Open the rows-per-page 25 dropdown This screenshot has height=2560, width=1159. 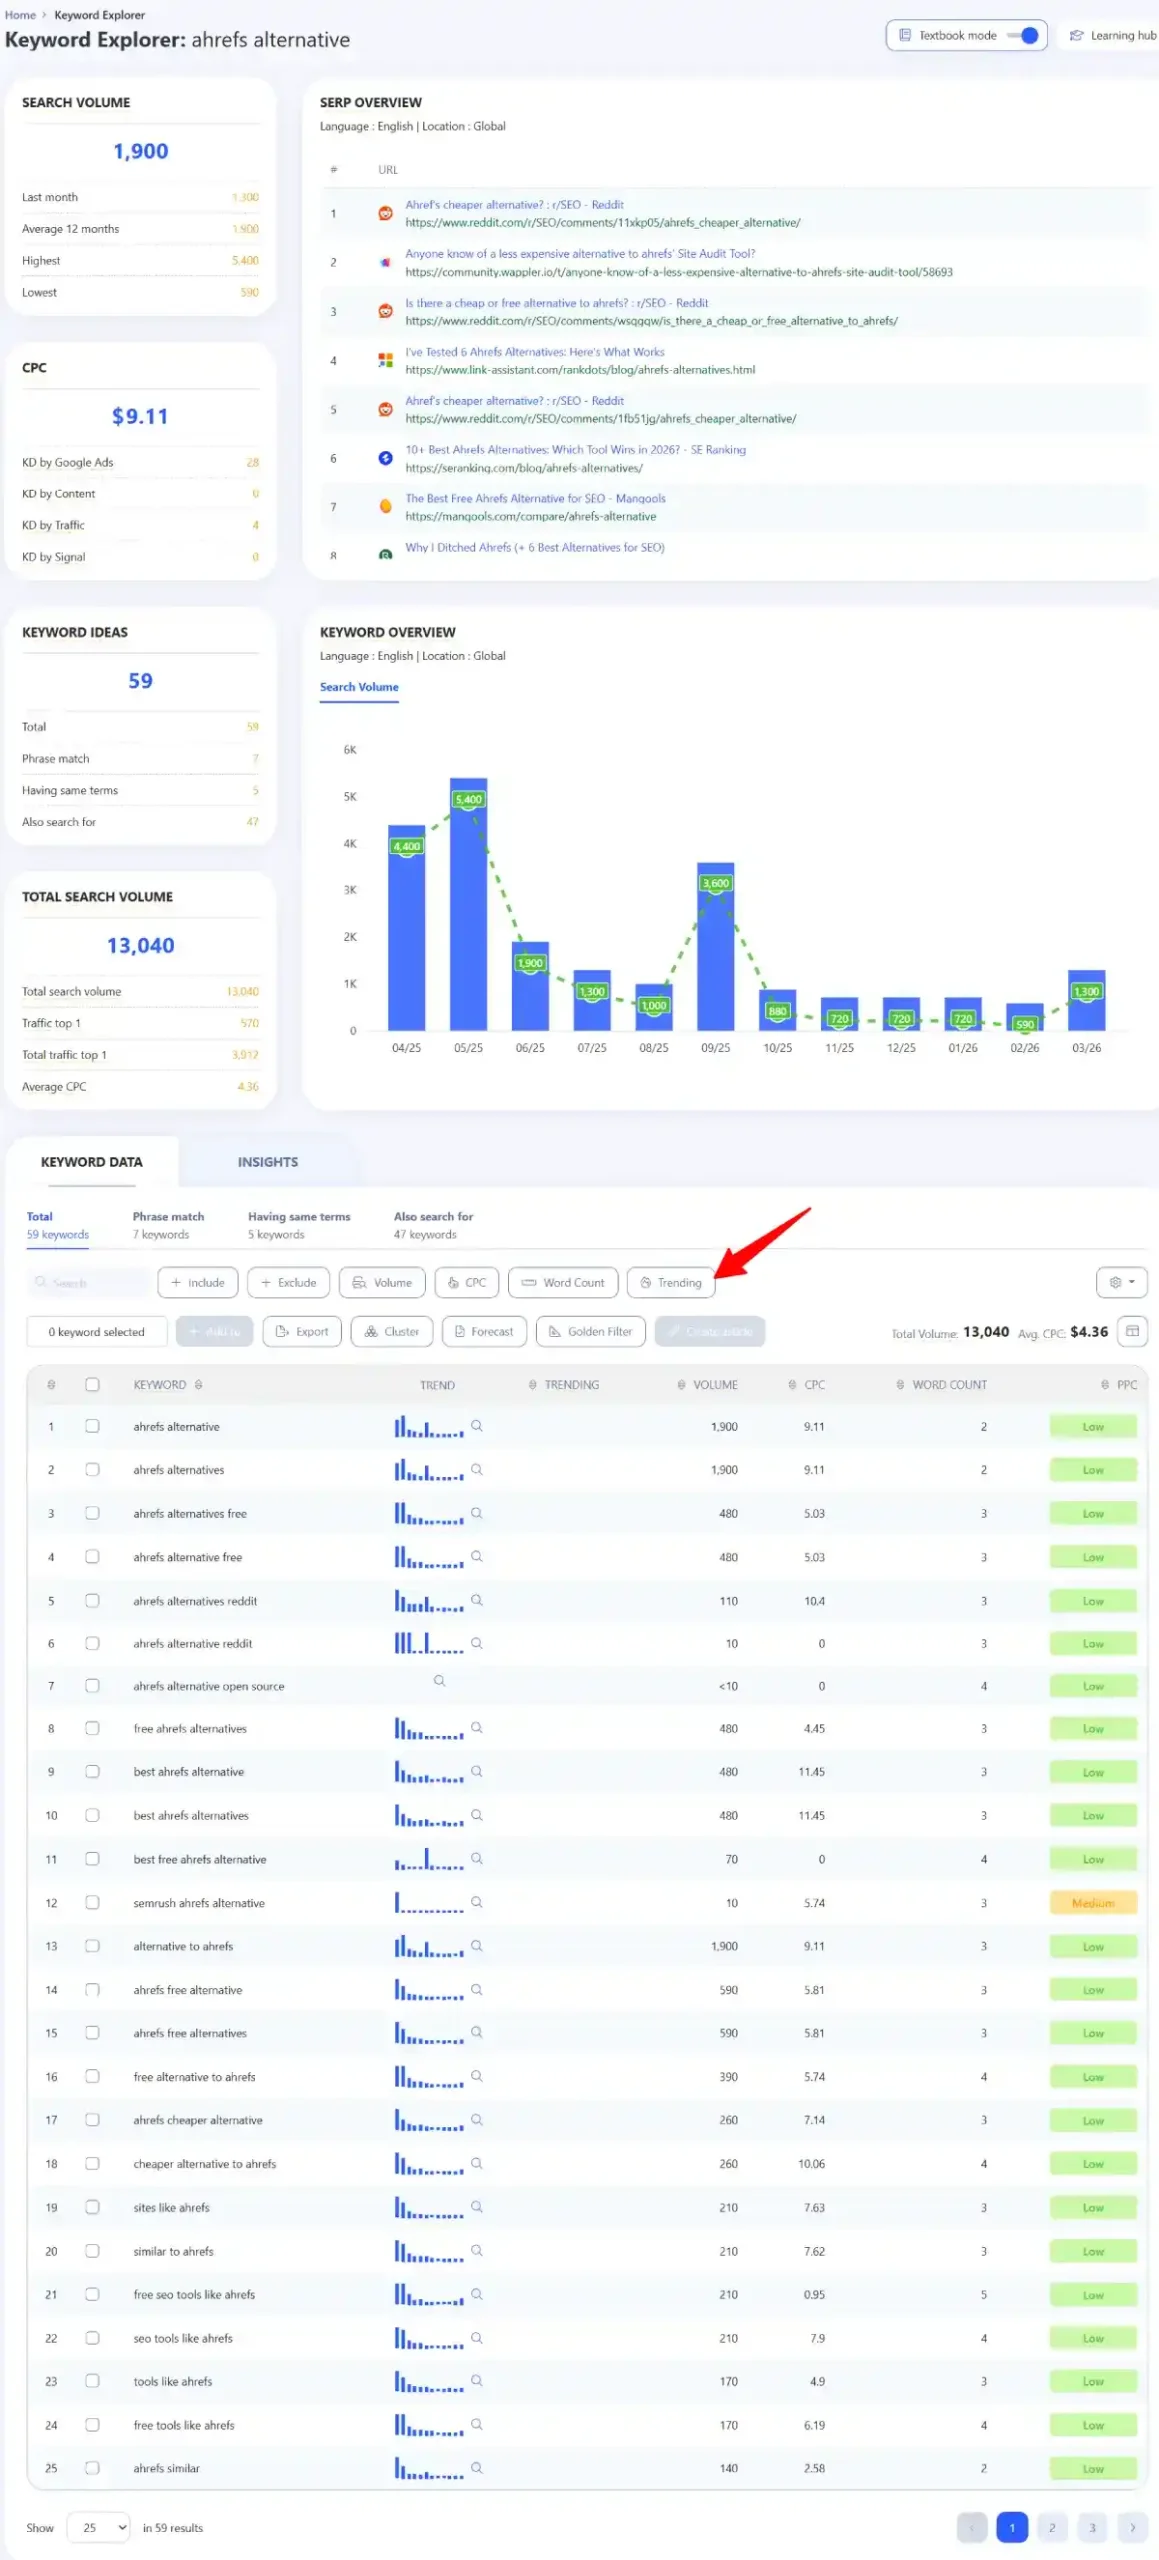click(99, 2527)
